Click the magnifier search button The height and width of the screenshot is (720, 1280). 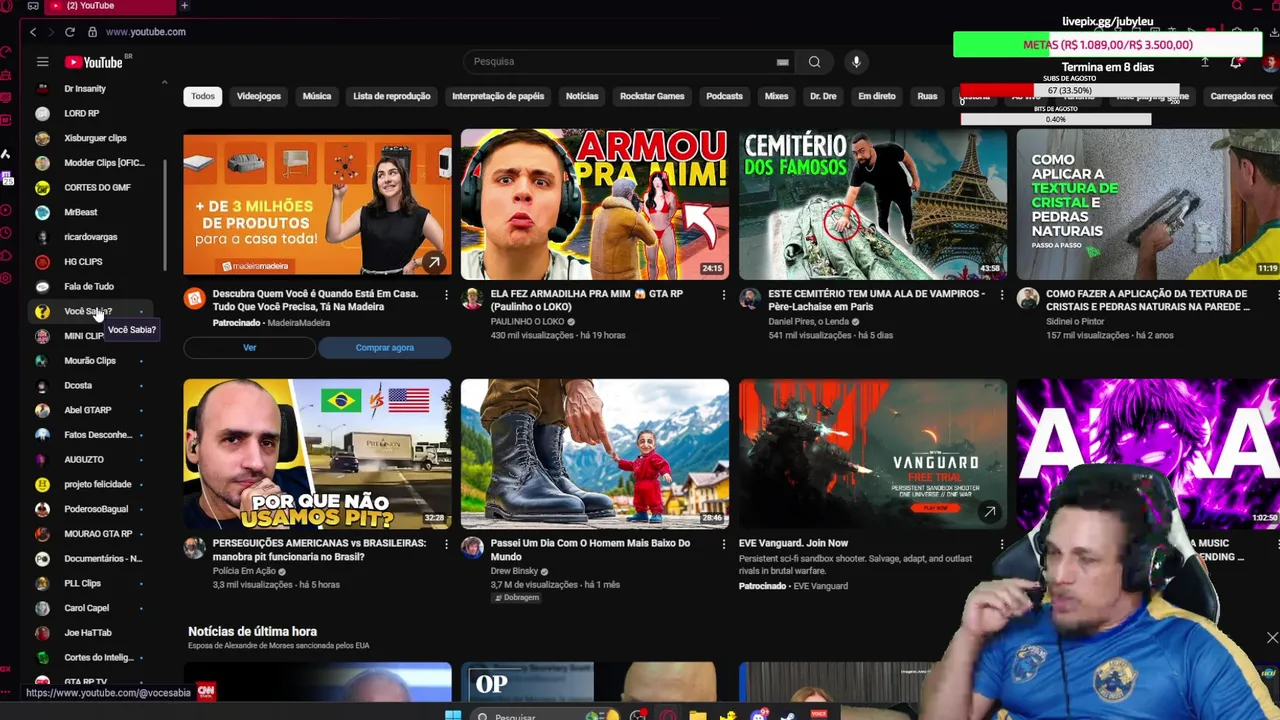pos(814,62)
